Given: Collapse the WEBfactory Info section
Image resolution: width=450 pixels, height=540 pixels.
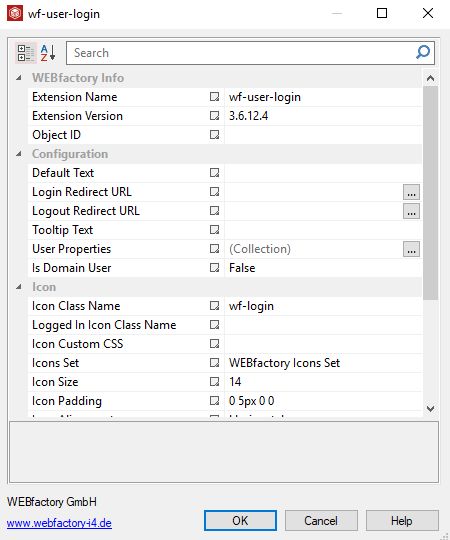Looking at the screenshot, I should pos(19,78).
